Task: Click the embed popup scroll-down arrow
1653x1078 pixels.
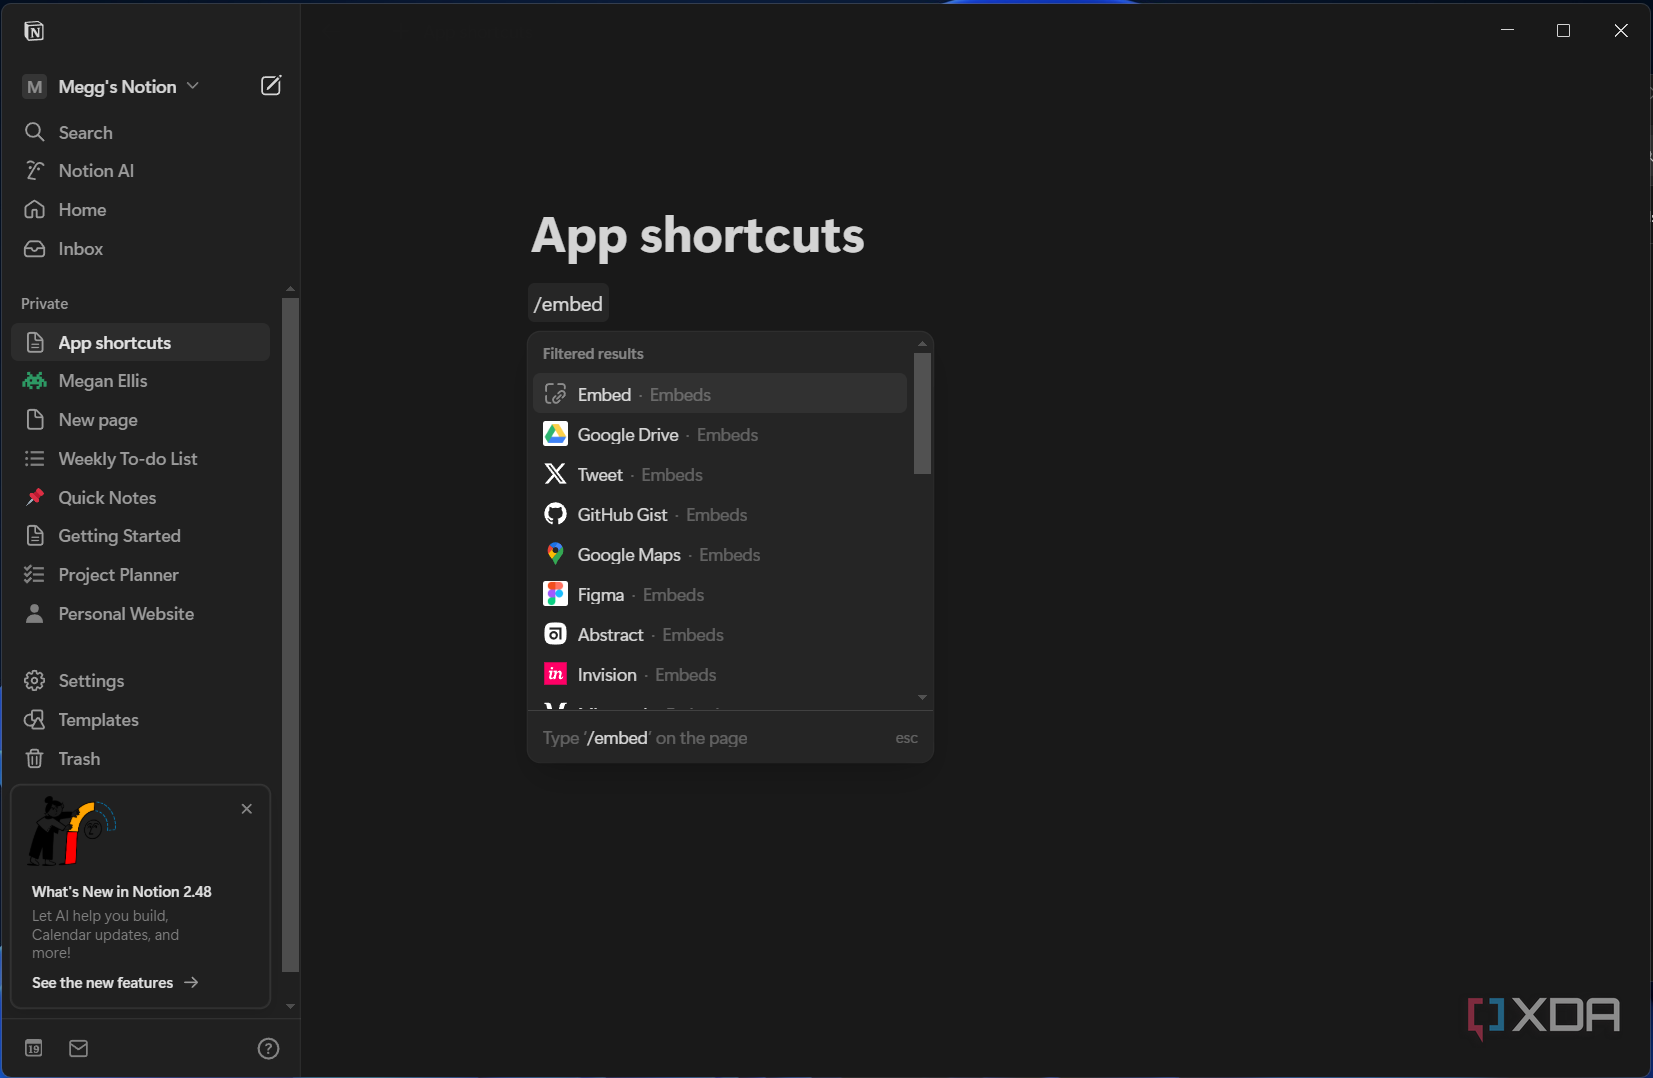Action: click(922, 697)
